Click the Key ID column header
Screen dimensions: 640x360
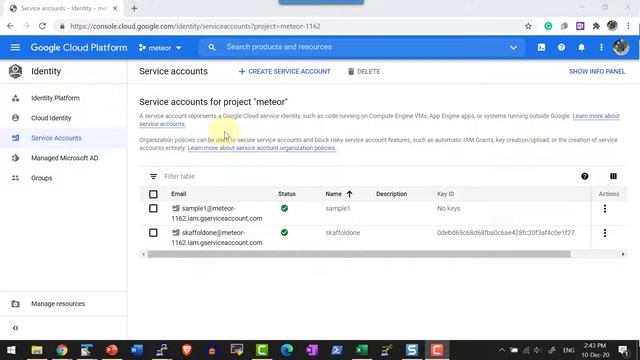(x=445, y=194)
